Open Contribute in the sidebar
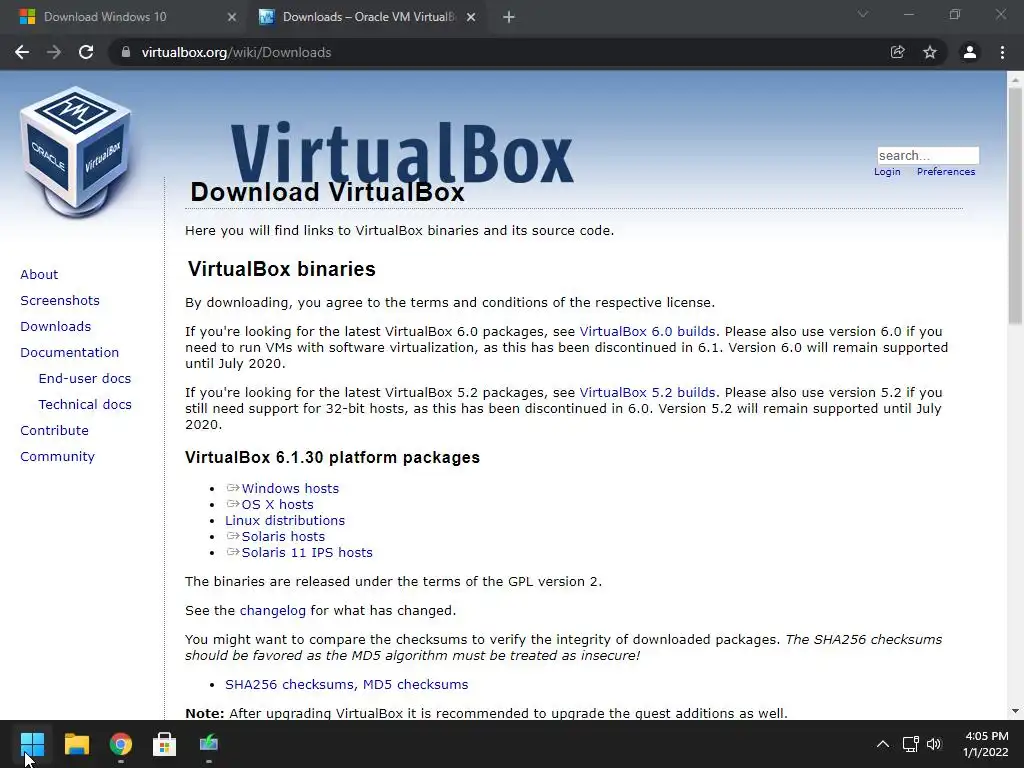This screenshot has width=1024, height=768. (x=54, y=430)
